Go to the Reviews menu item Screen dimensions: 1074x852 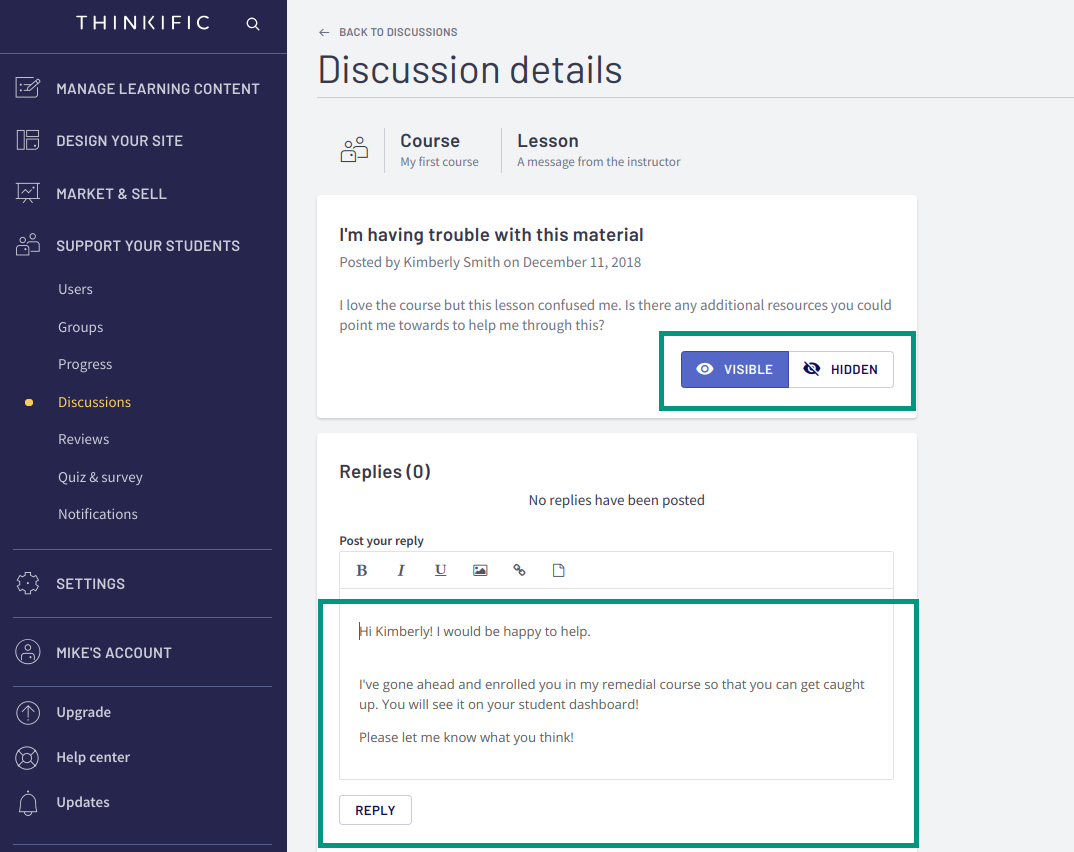tap(83, 438)
